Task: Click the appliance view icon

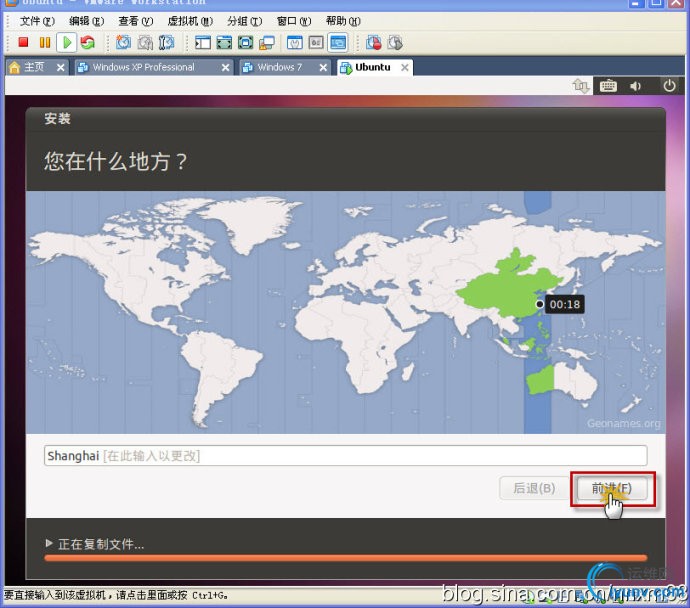Action: point(316,43)
